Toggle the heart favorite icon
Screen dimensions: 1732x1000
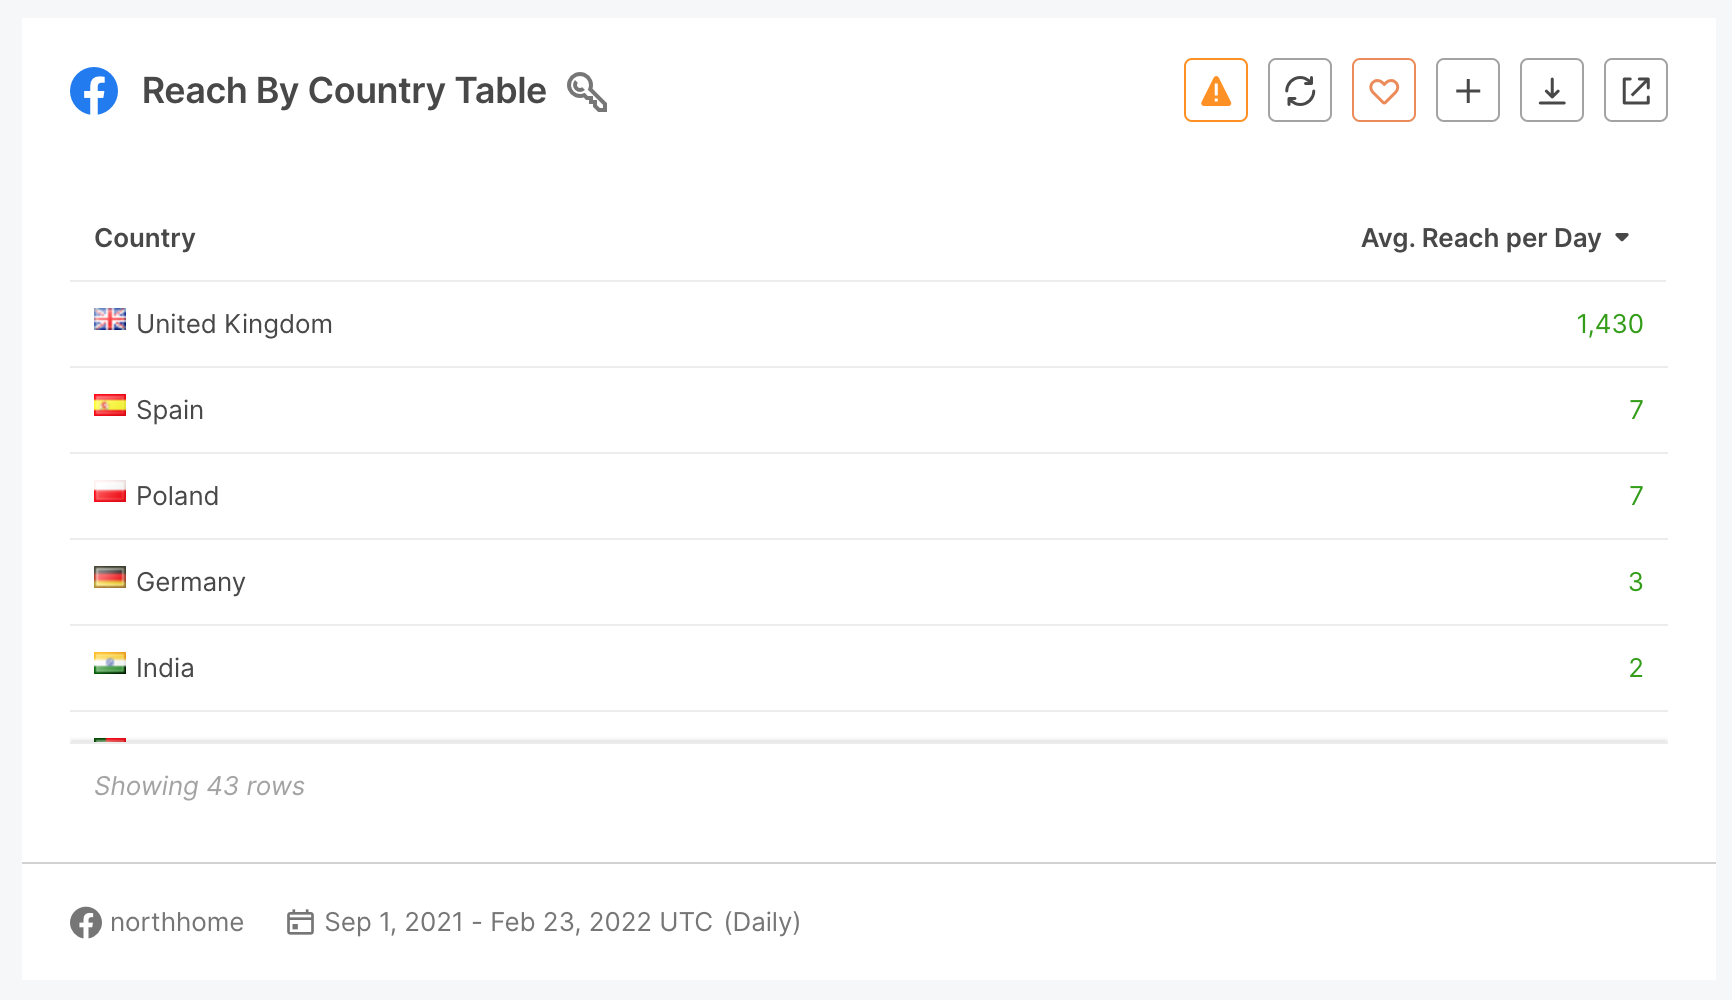coord(1383,91)
